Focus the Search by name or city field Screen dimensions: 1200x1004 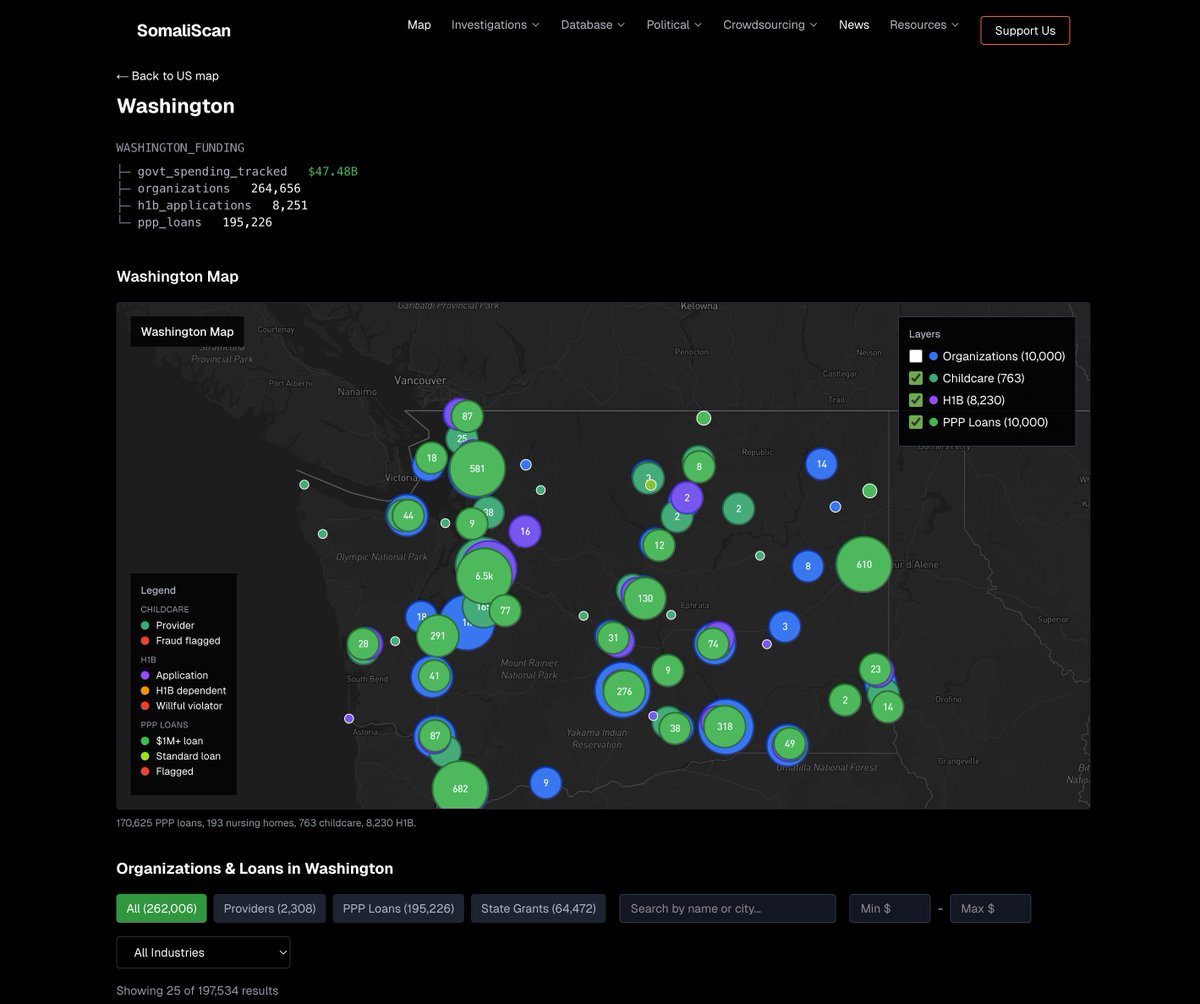[x=727, y=908]
